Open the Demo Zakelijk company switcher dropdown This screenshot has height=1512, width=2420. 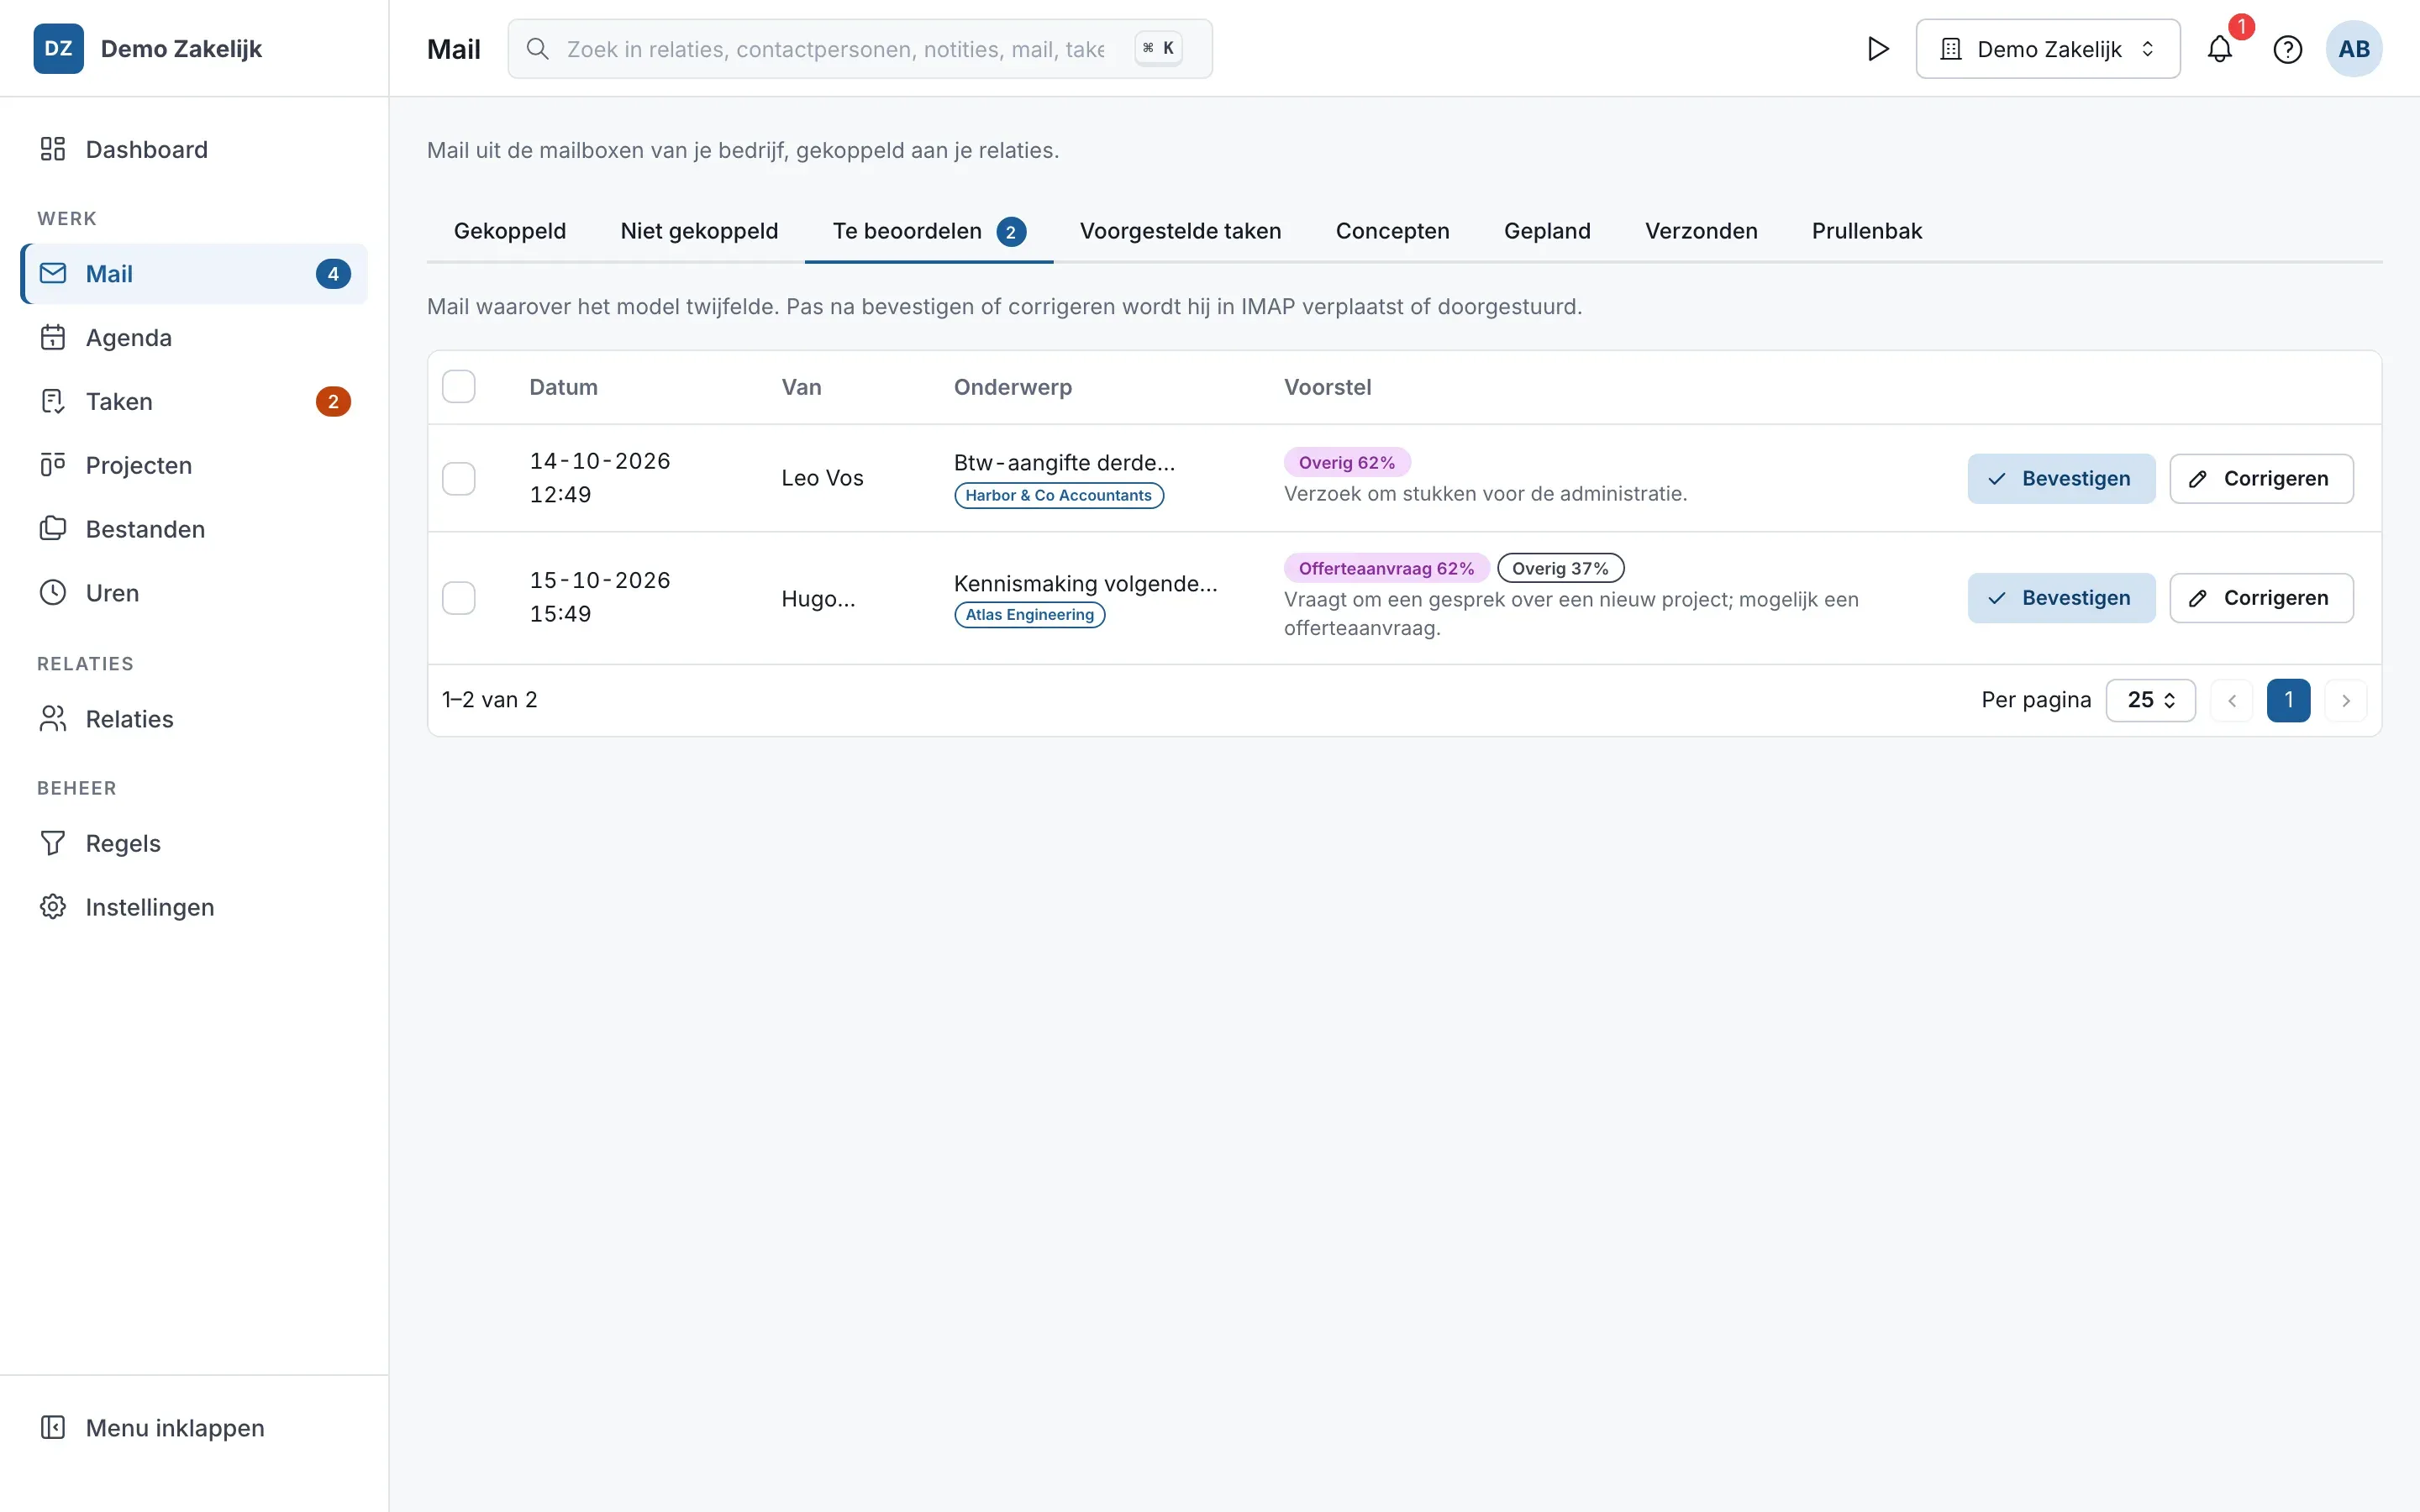(2047, 49)
